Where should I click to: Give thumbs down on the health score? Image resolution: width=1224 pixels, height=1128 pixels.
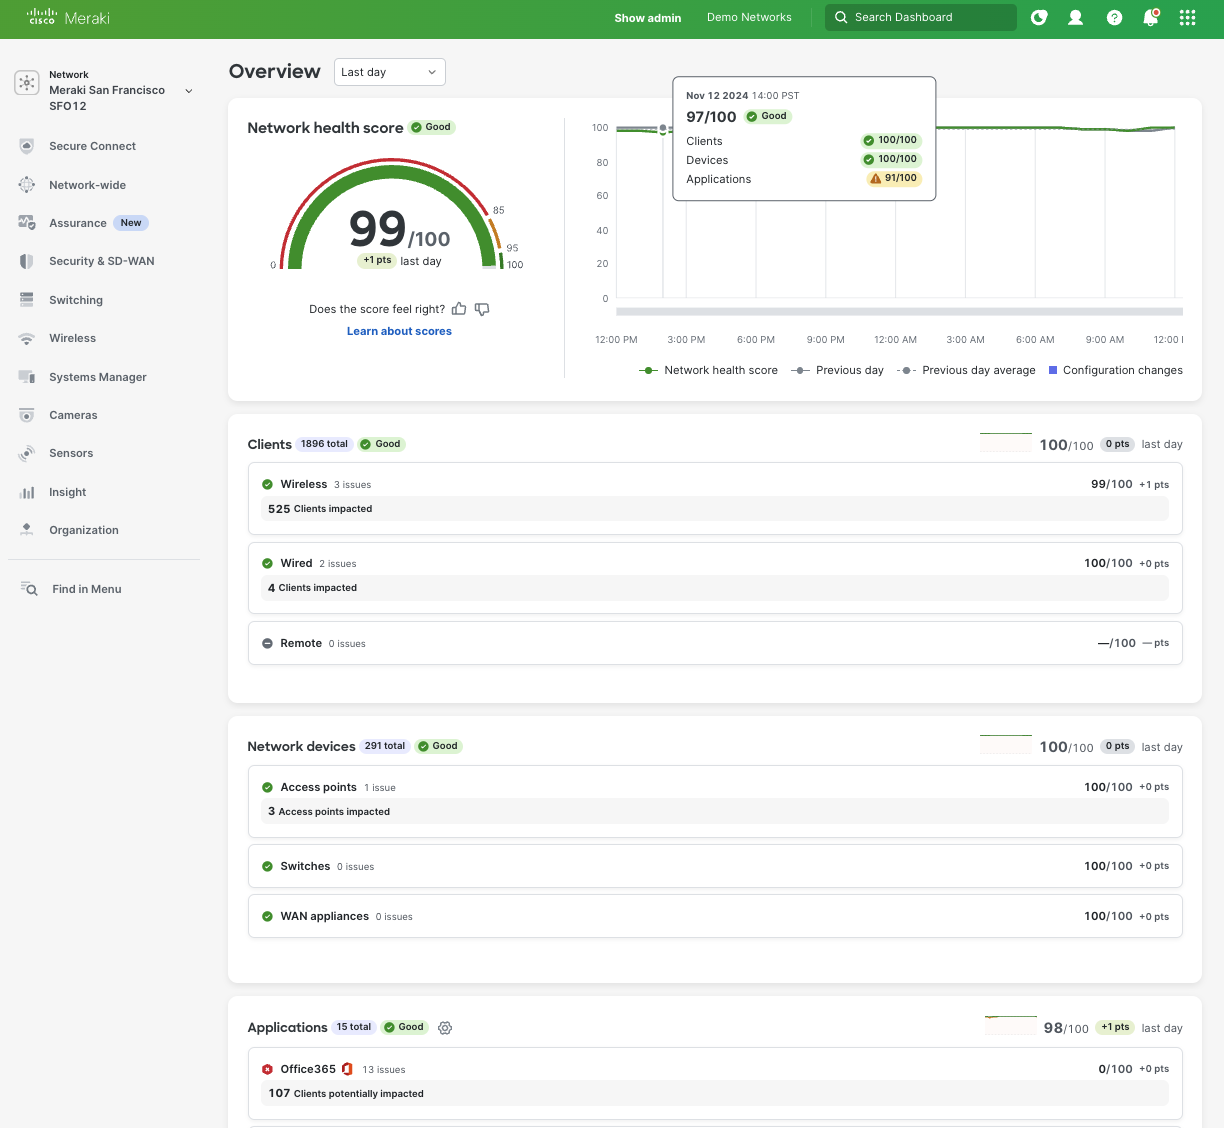482,309
